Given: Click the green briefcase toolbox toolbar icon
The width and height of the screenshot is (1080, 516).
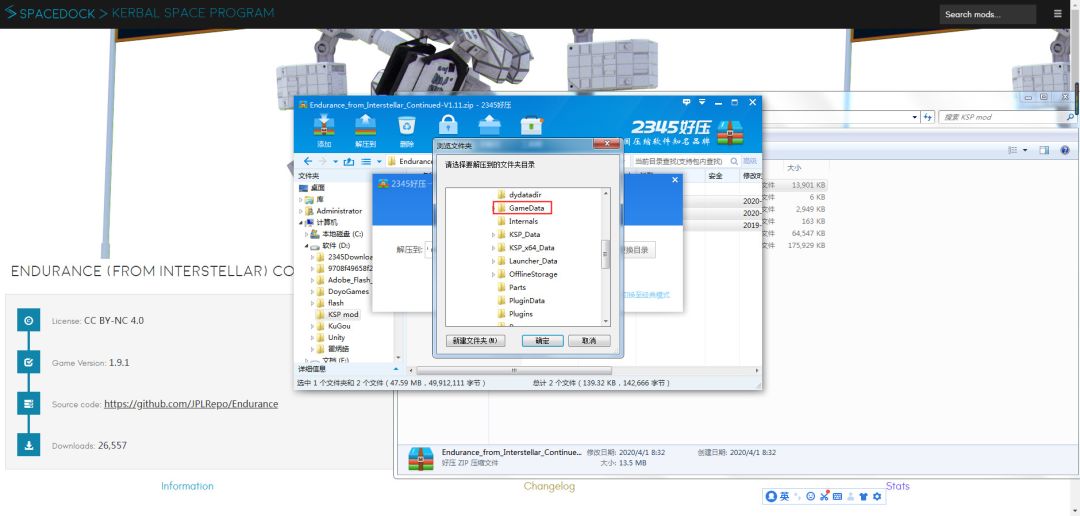Looking at the screenshot, I should click(531, 125).
